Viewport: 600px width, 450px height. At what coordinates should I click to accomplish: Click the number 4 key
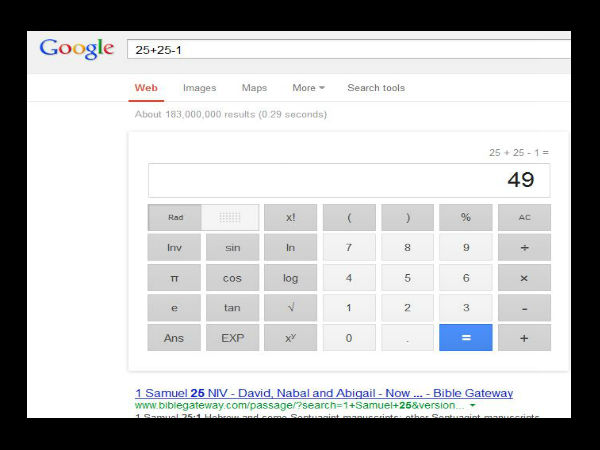click(x=349, y=278)
